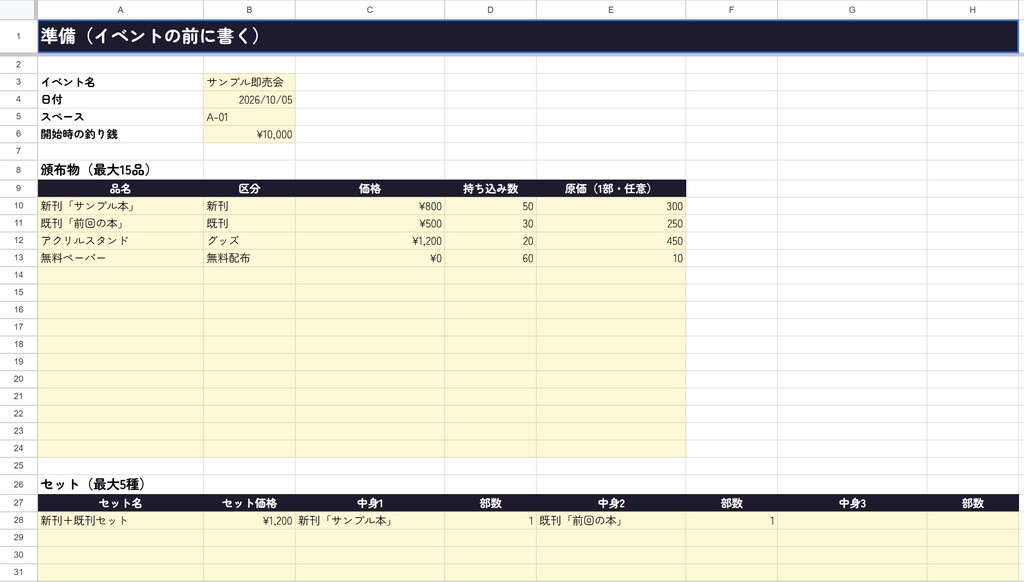Select the 無料ペーパー item cell

tap(121, 258)
